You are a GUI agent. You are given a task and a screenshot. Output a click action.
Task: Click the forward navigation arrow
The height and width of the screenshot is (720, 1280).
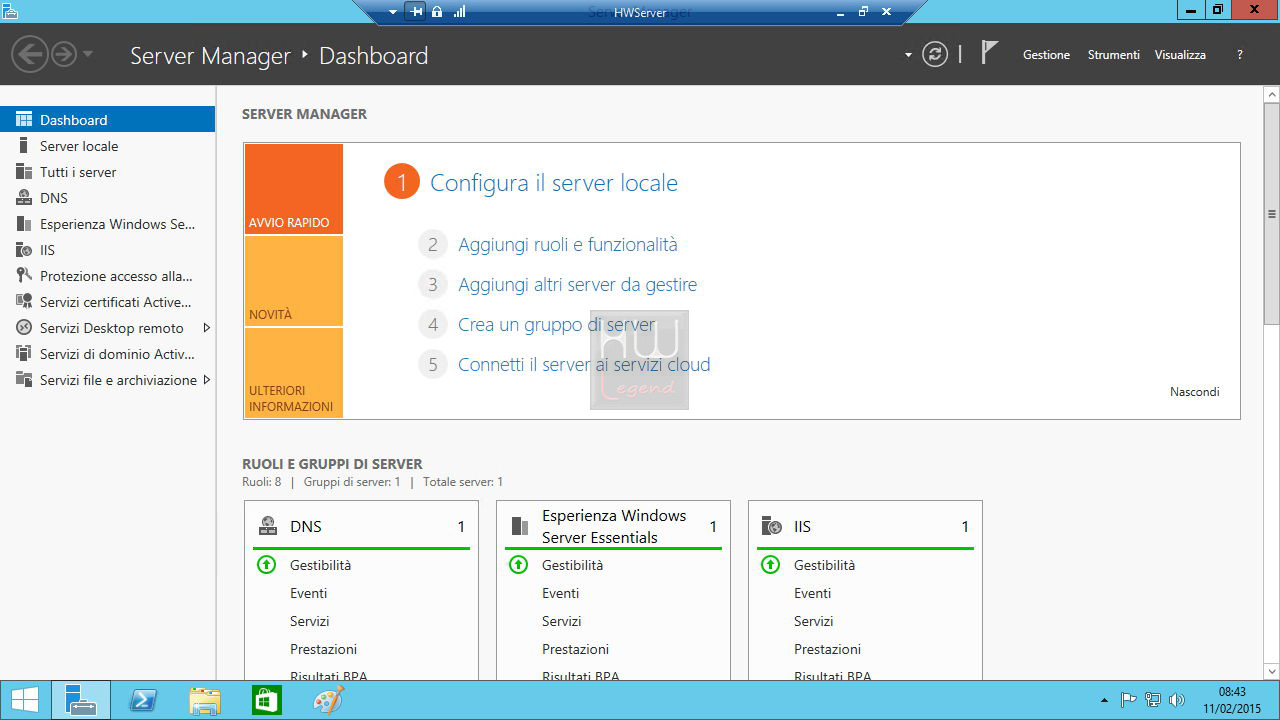pos(64,54)
